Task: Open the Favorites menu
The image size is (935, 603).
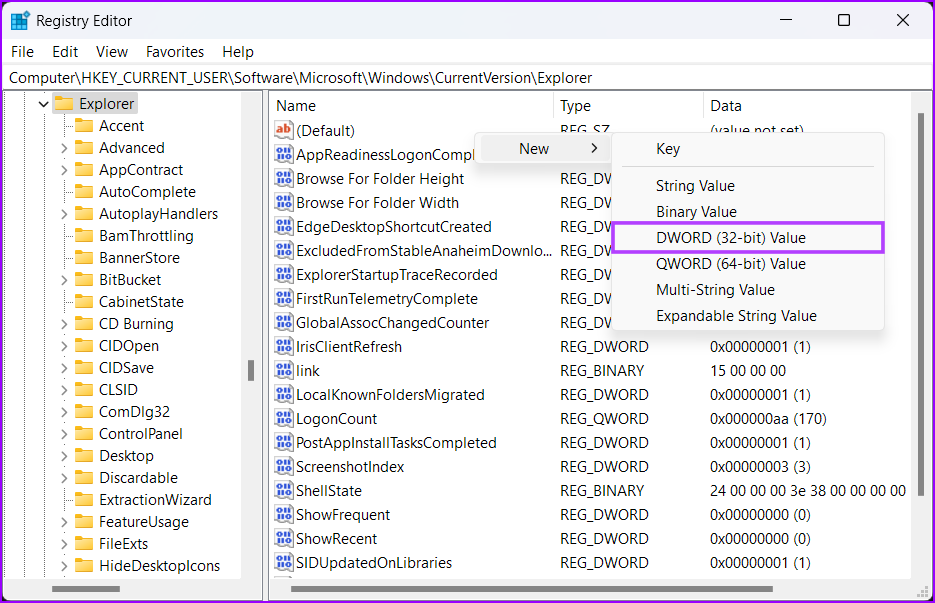Action: click(x=175, y=52)
